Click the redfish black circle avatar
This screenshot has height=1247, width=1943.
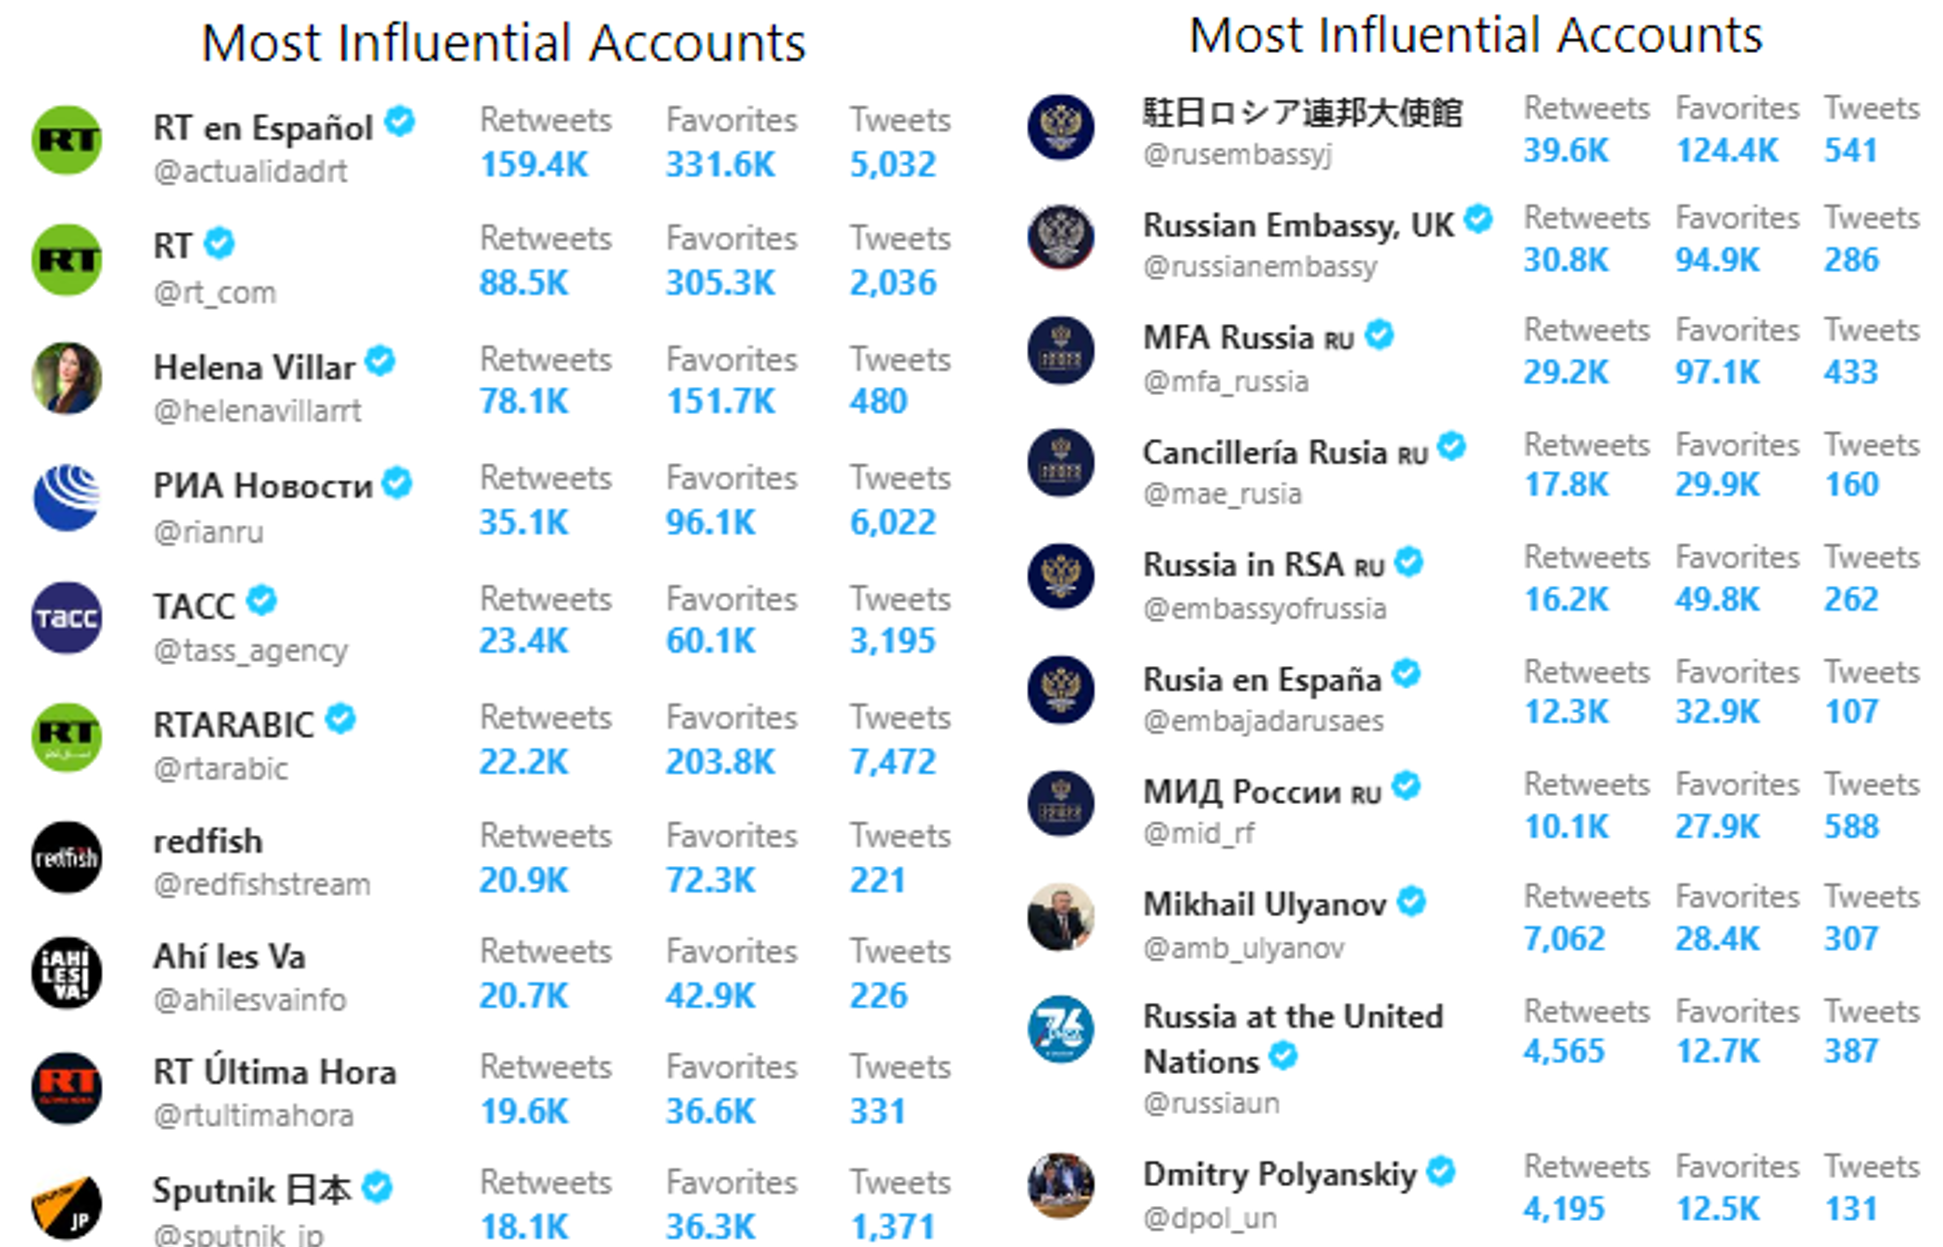point(66,857)
